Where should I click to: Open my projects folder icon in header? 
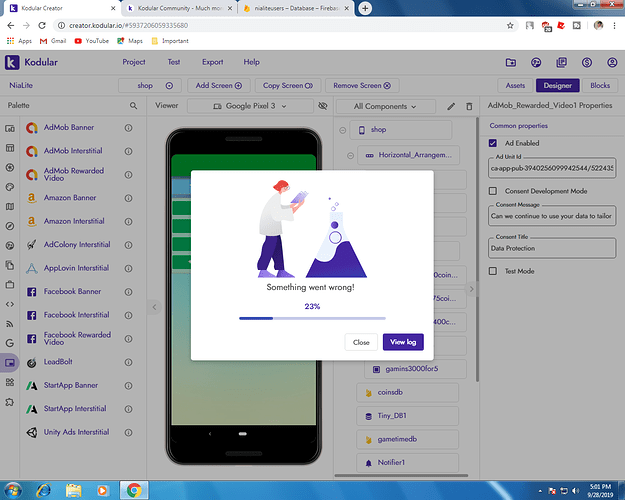(x=511, y=62)
